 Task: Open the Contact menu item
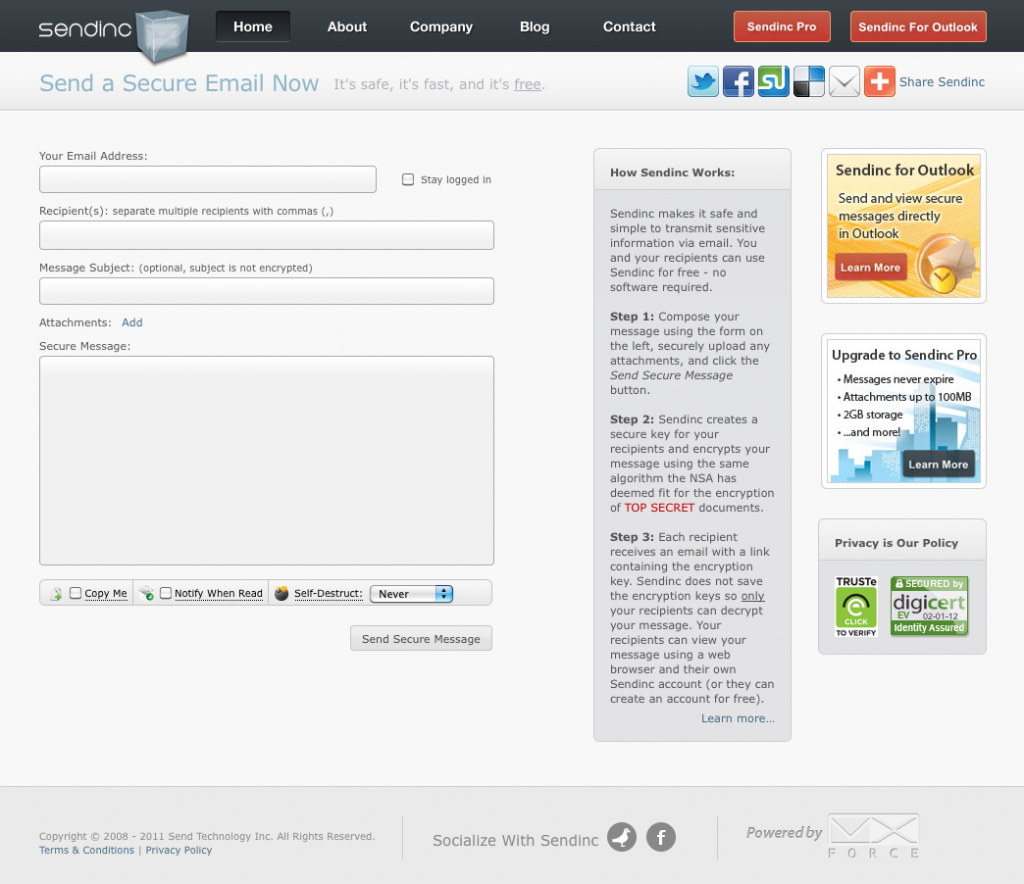[629, 27]
